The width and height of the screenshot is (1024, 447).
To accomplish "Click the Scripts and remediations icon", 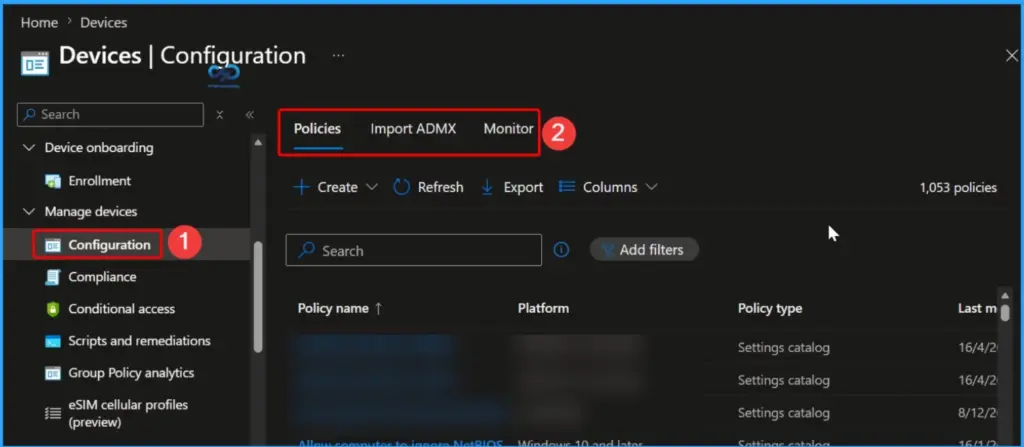I will coord(53,341).
